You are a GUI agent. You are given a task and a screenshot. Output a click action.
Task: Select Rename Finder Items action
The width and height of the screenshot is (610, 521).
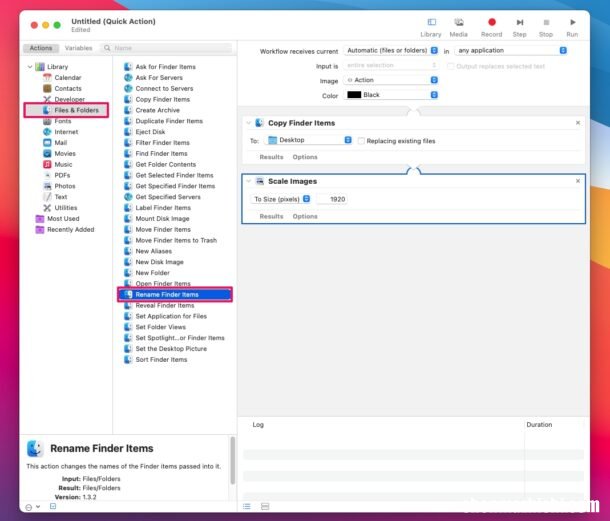[175, 295]
